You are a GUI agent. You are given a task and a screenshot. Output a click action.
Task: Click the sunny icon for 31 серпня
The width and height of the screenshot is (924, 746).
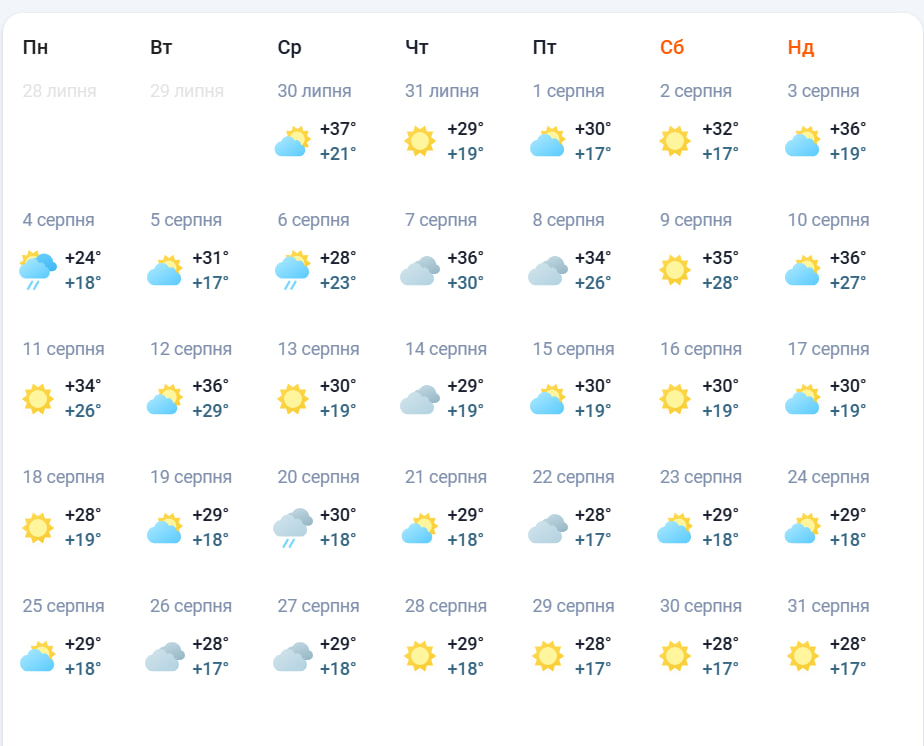tap(803, 656)
